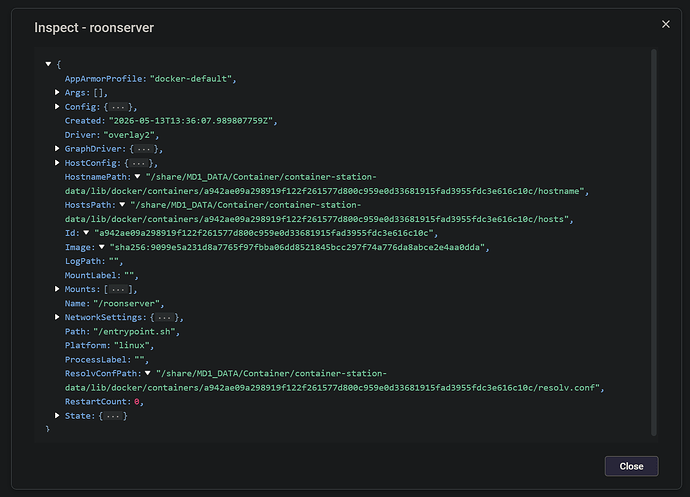The image size is (690, 497).
Task: Expand the HostConfig object
Action: [x=57, y=163]
